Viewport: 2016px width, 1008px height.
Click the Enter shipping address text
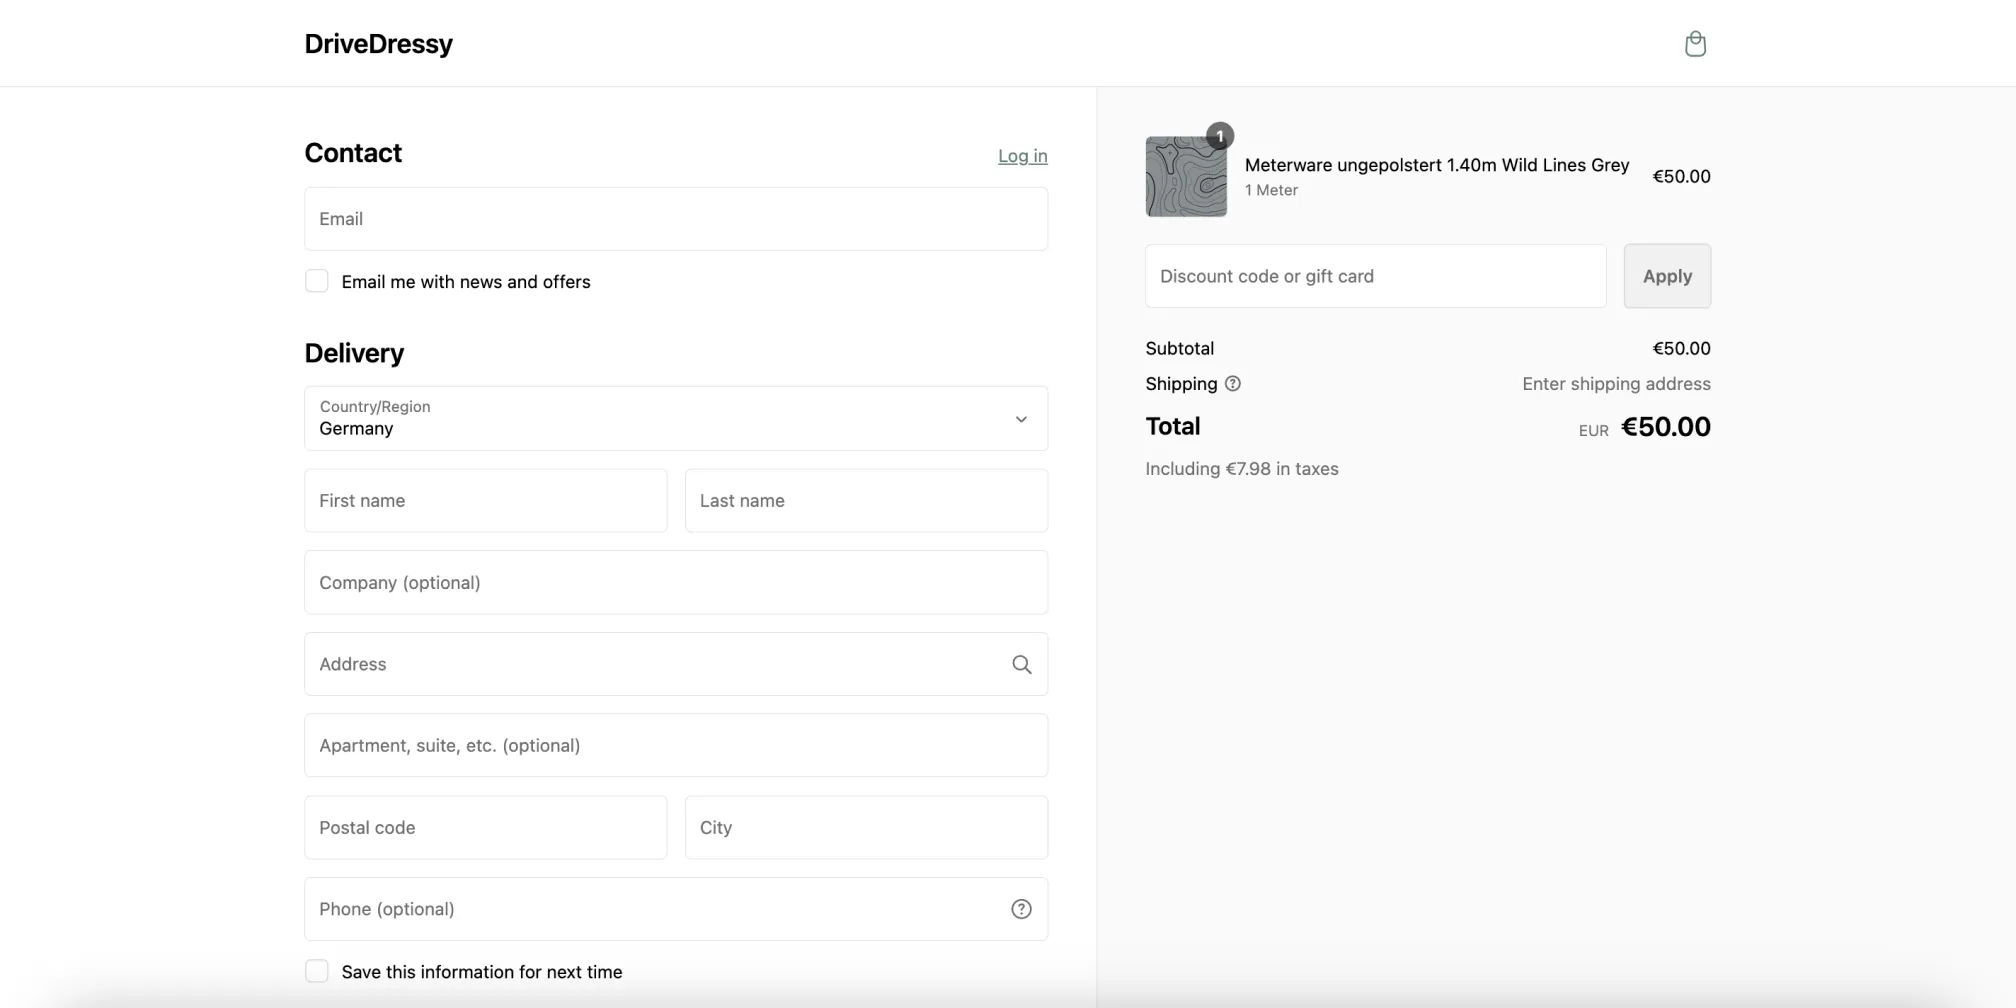pyautogui.click(x=1616, y=384)
